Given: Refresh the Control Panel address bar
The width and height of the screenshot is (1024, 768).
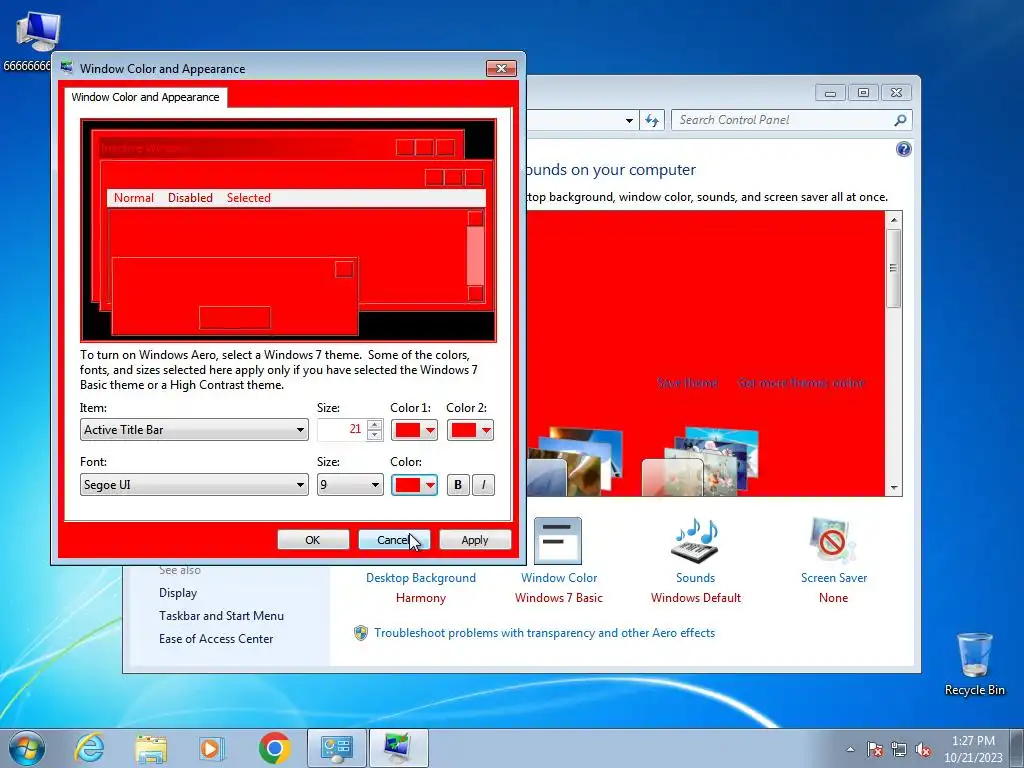Looking at the screenshot, I should click(x=652, y=120).
